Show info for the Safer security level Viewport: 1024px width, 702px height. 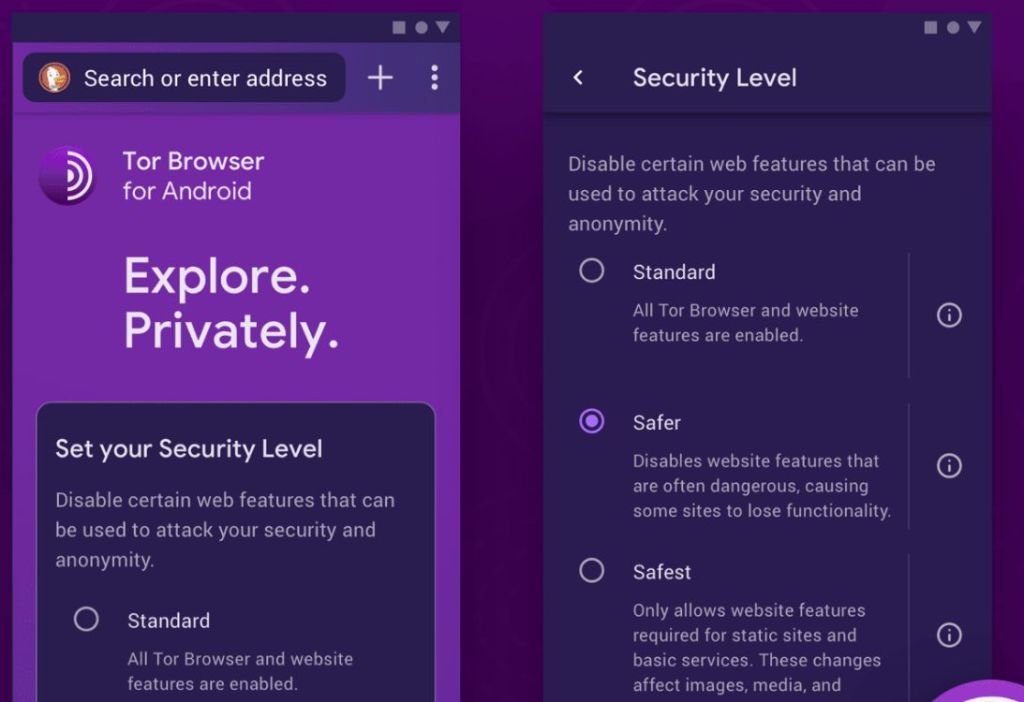coord(949,466)
